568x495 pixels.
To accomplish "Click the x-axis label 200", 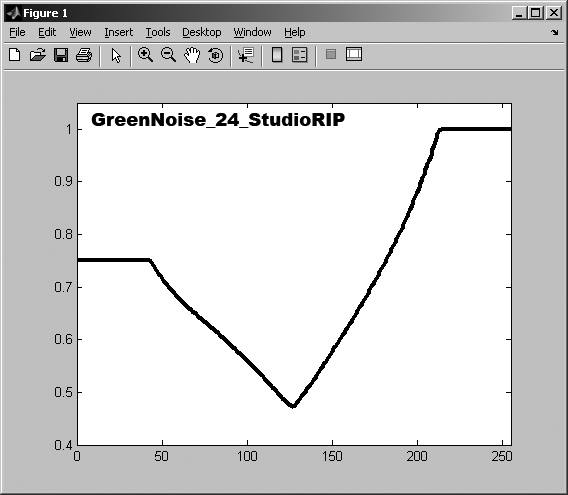I will [417, 456].
